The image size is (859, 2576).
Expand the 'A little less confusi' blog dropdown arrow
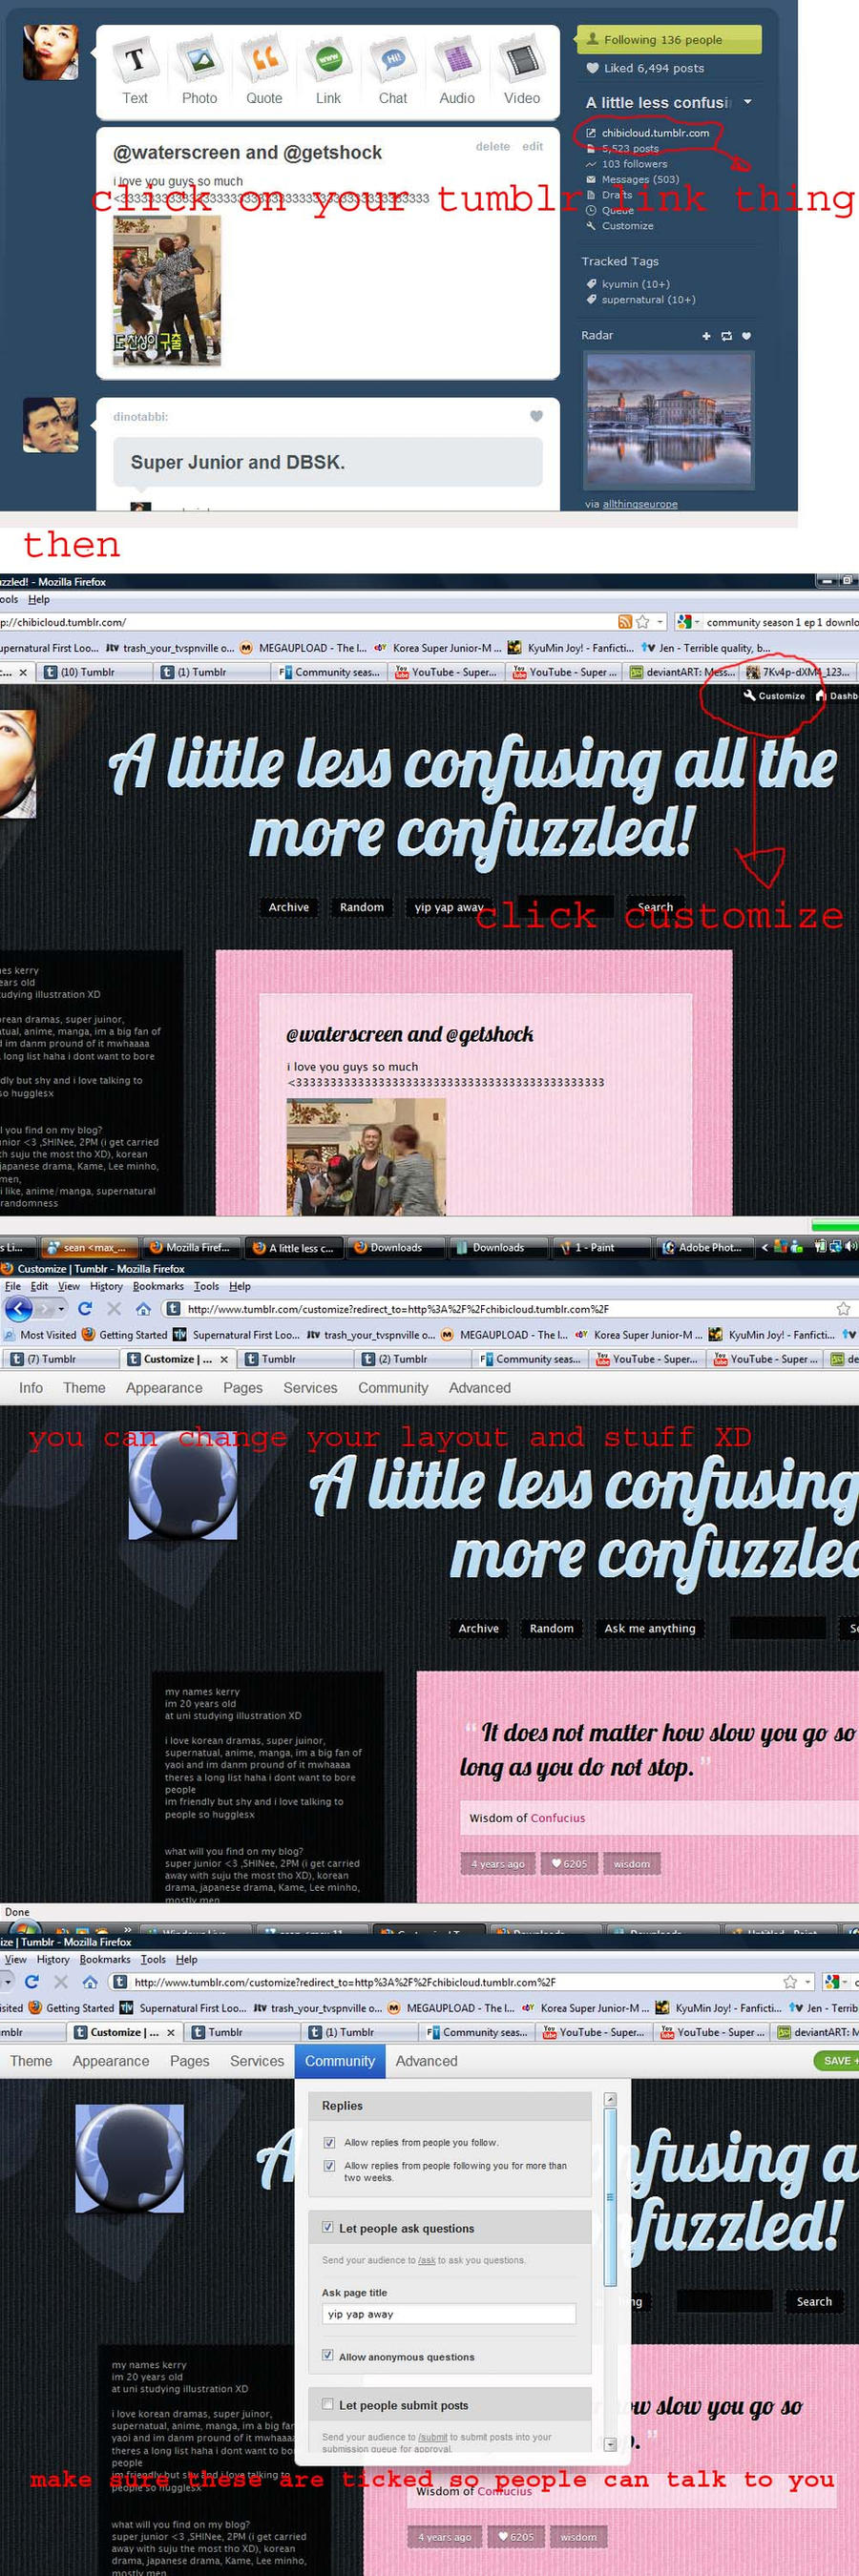(748, 102)
